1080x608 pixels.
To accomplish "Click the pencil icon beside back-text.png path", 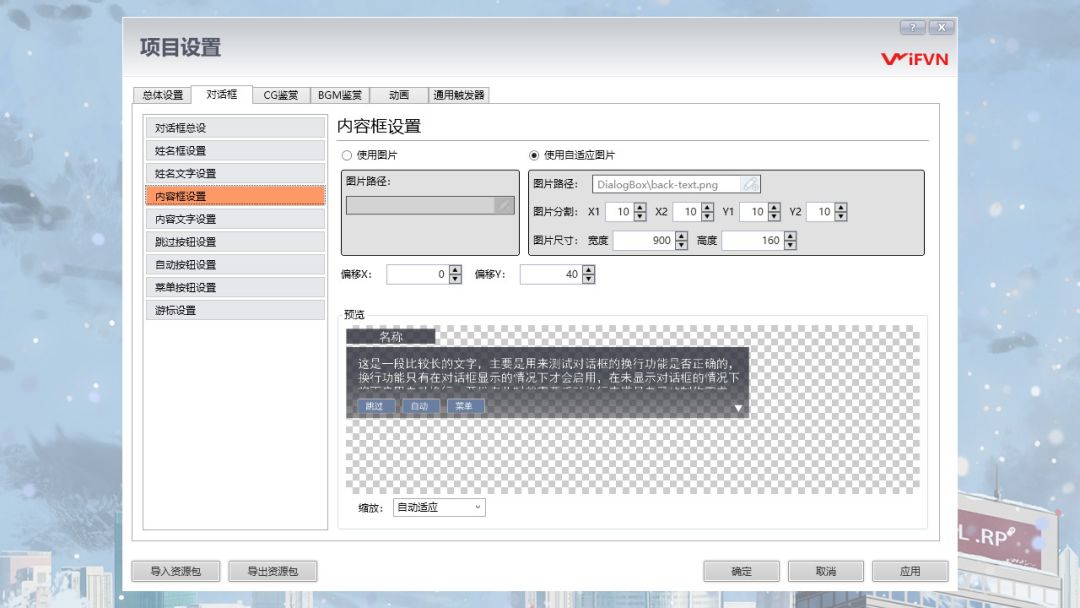I will click(748, 184).
